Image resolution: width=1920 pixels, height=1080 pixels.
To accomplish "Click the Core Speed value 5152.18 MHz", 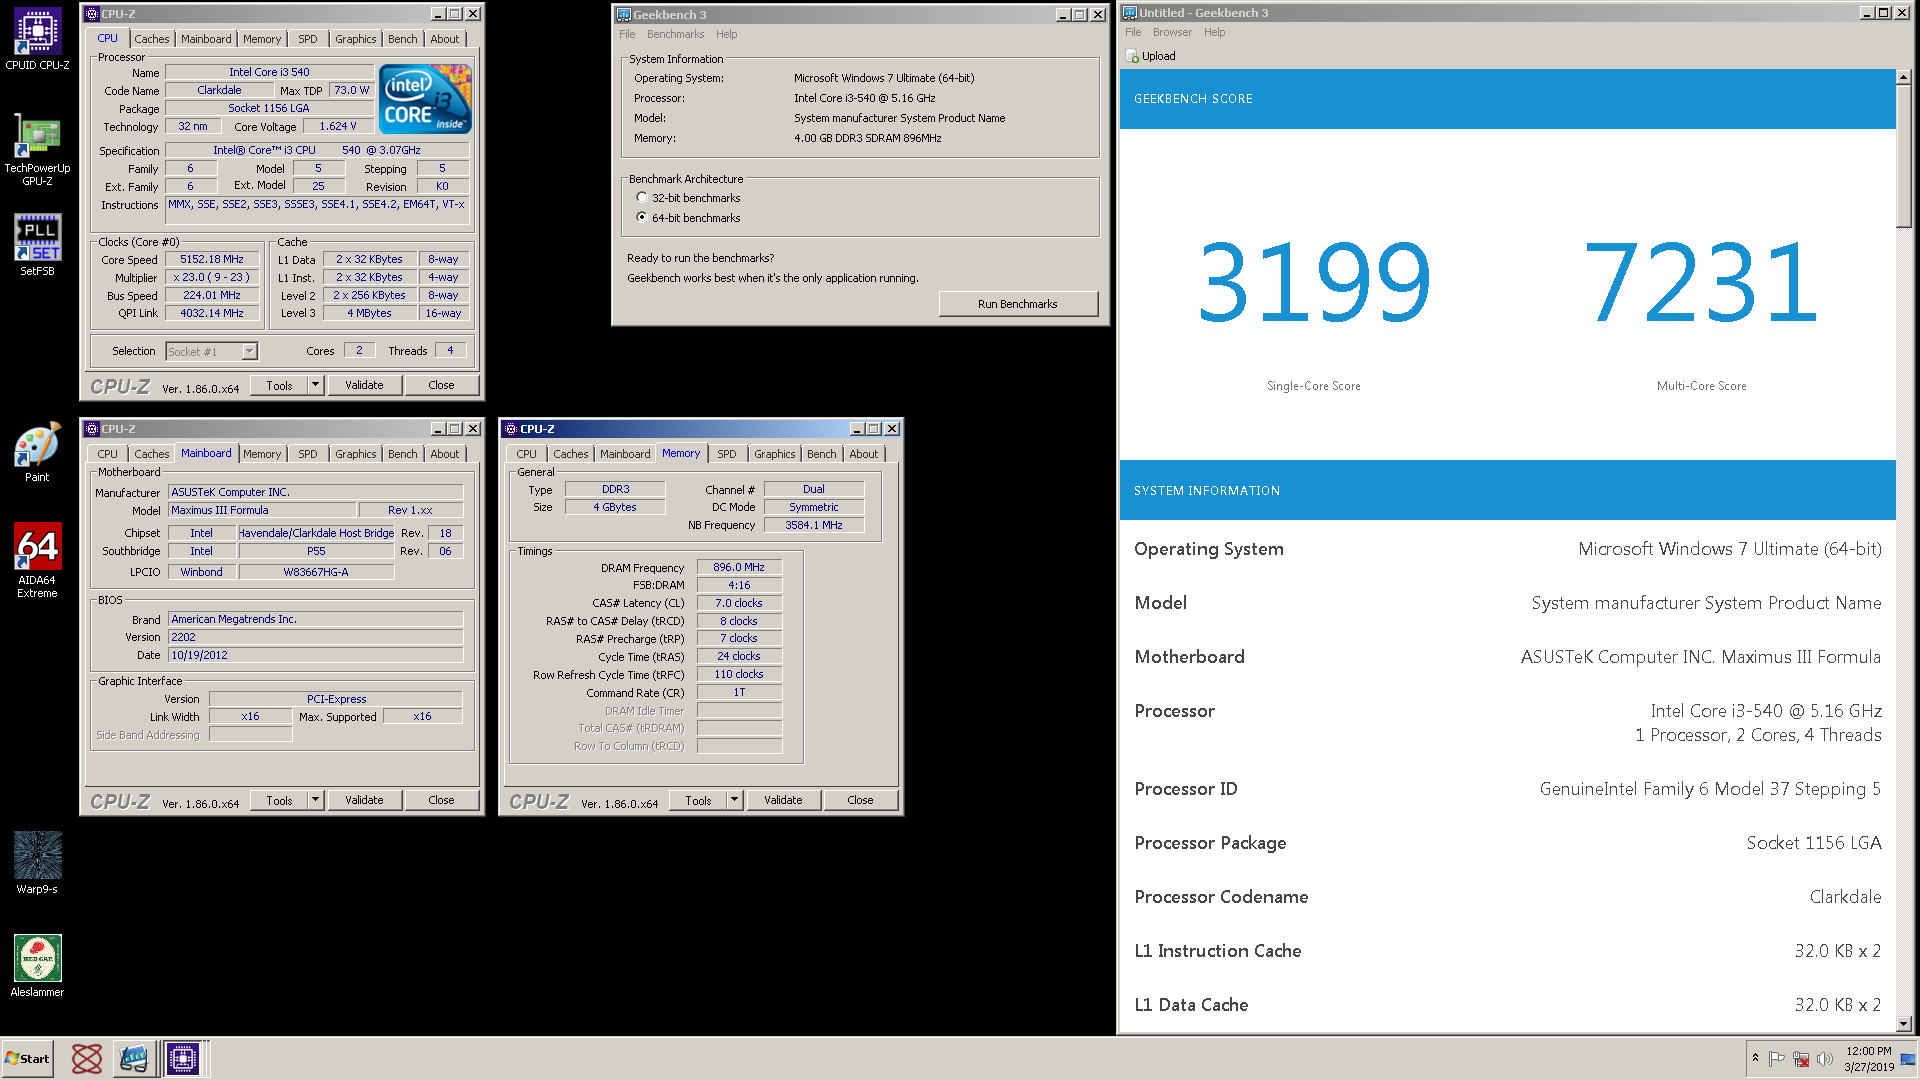I will pos(212,259).
